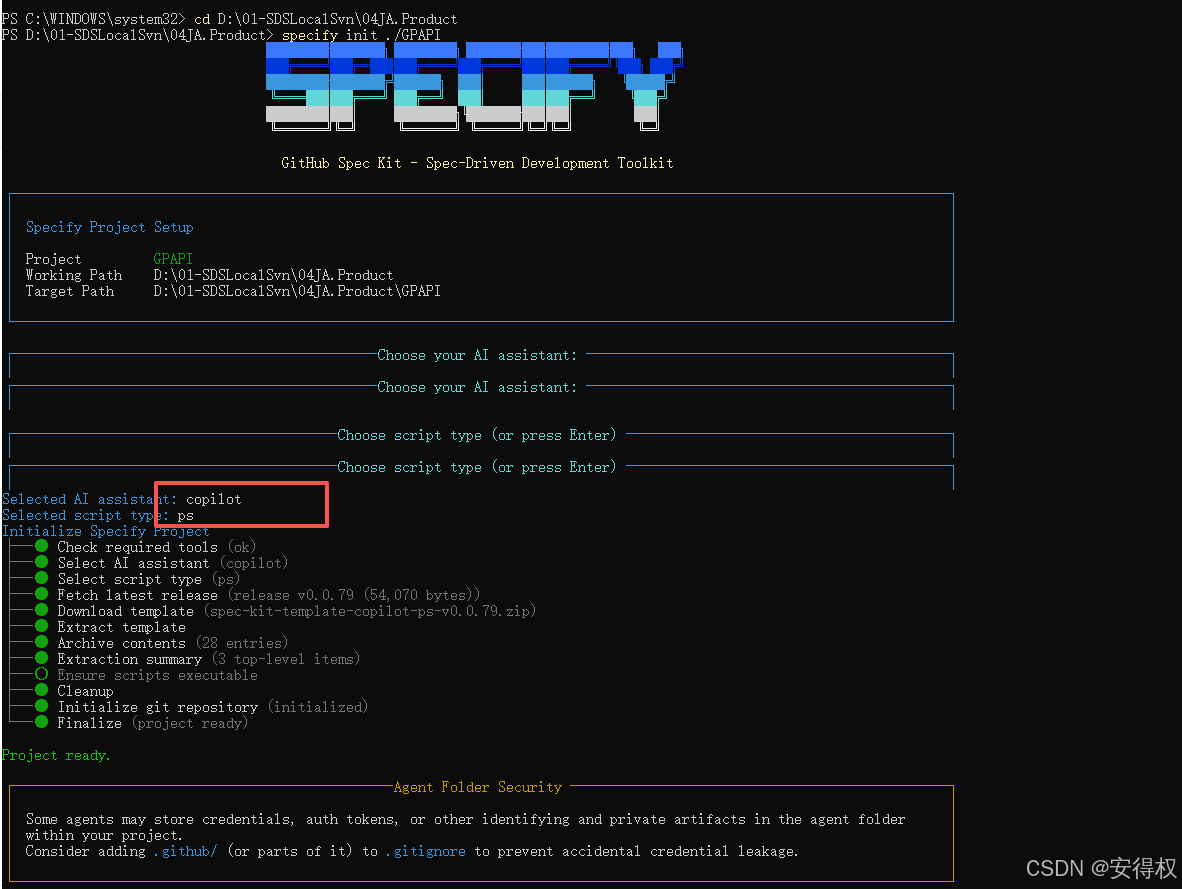Click green status dot beside Cleanup
Image resolution: width=1182 pixels, height=889 pixels.
tap(41, 690)
